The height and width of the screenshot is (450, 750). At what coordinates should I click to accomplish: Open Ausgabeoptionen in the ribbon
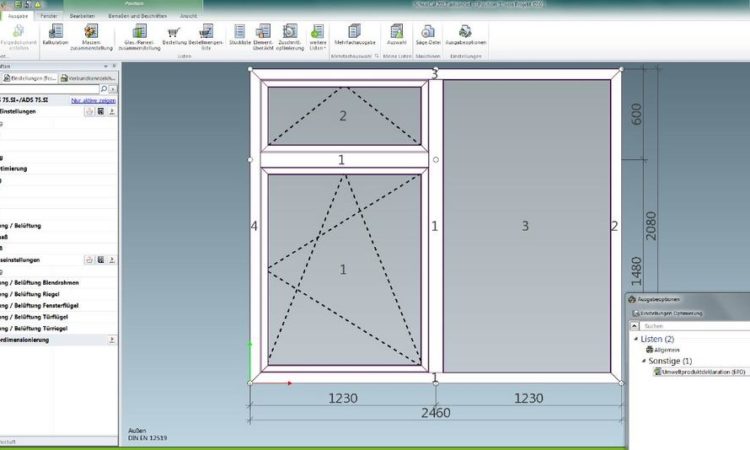[465, 36]
